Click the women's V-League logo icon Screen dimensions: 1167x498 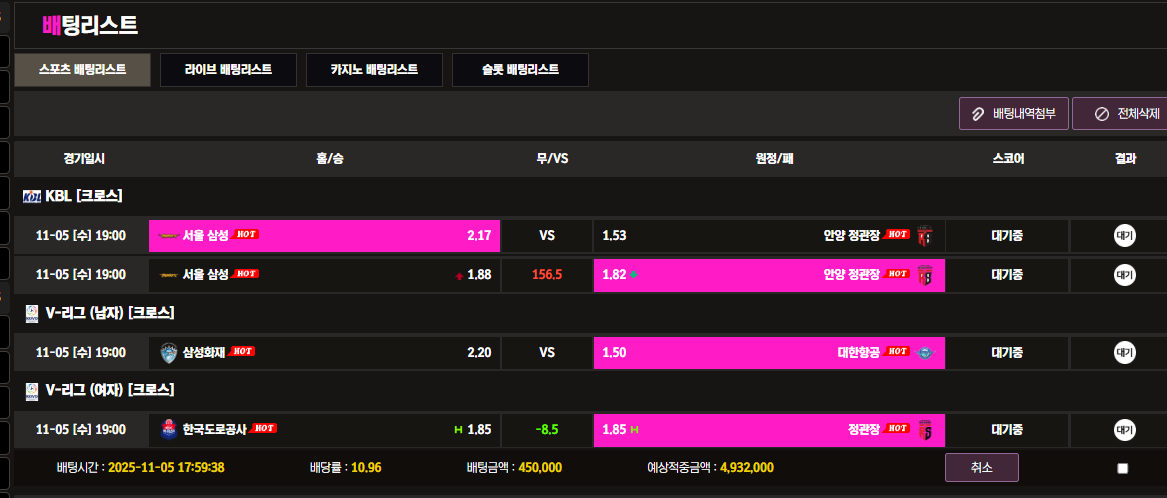point(31,390)
